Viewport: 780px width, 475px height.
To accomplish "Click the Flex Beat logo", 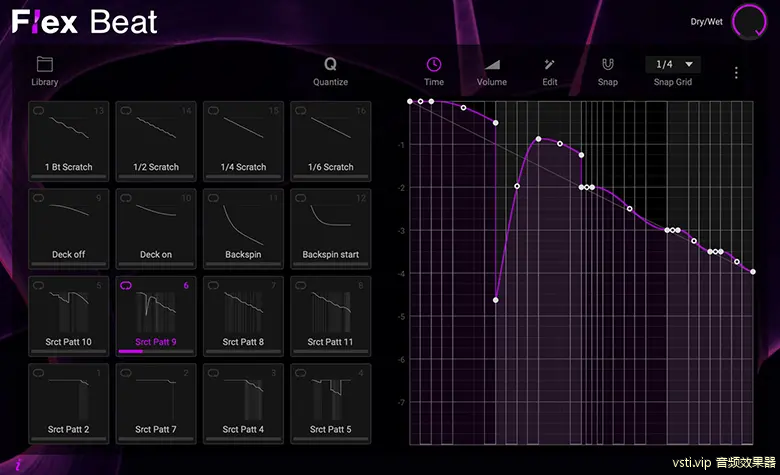I will point(84,22).
